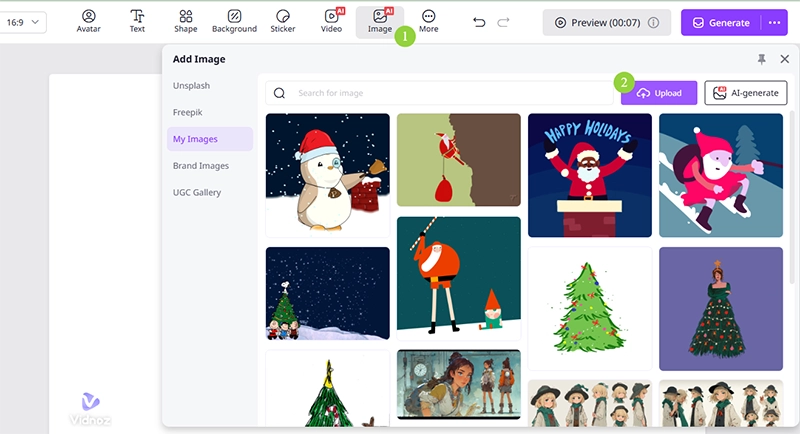This screenshot has width=800, height=434.
Task: Select the long-legged Santa with elf image
Action: click(459, 278)
